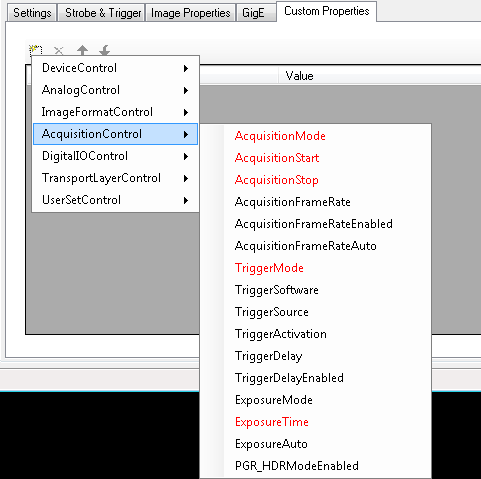Click the move up arrow icon

pos(82,50)
